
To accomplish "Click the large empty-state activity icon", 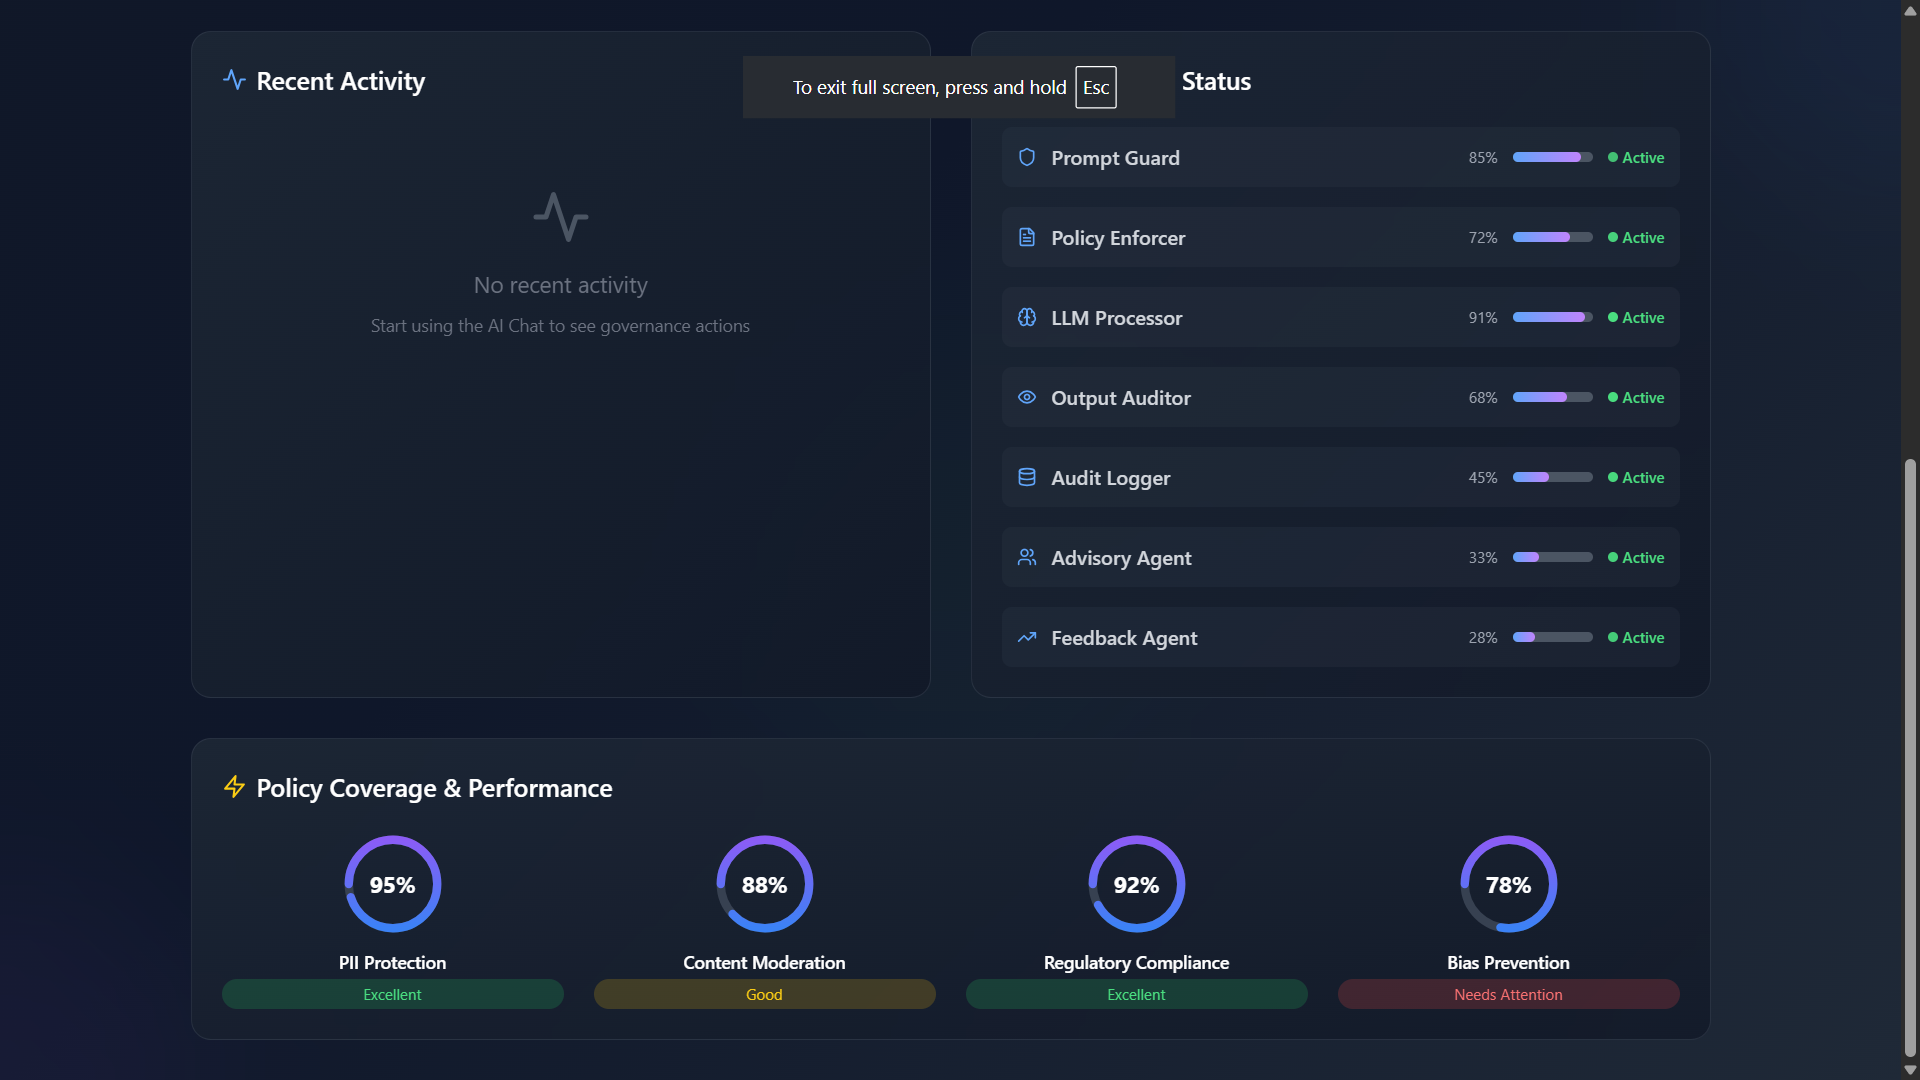I will tap(560, 217).
